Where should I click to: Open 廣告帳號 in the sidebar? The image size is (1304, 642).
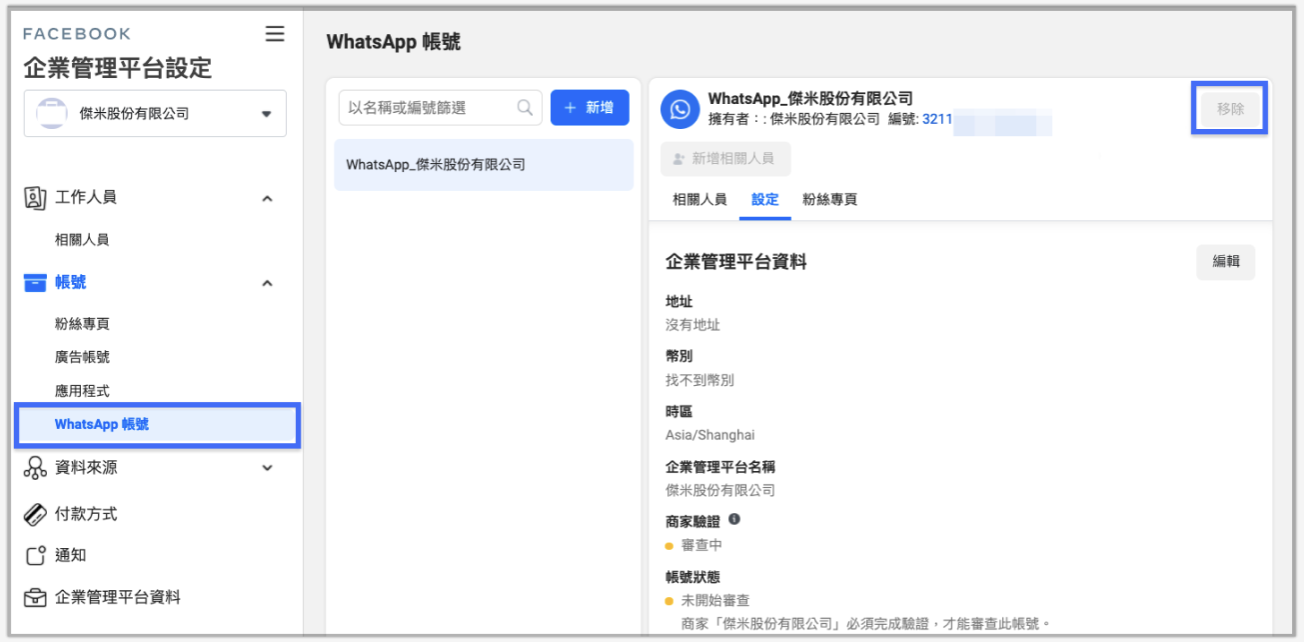point(82,357)
